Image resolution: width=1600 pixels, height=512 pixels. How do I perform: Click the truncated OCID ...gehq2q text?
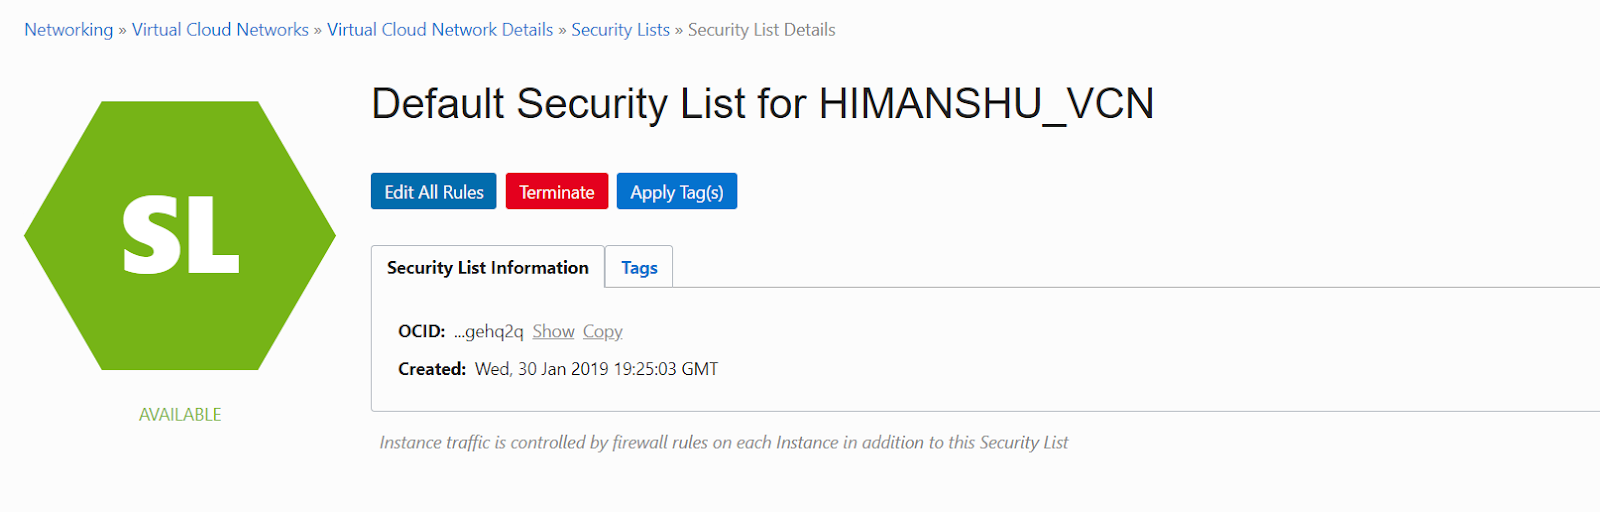tap(488, 331)
